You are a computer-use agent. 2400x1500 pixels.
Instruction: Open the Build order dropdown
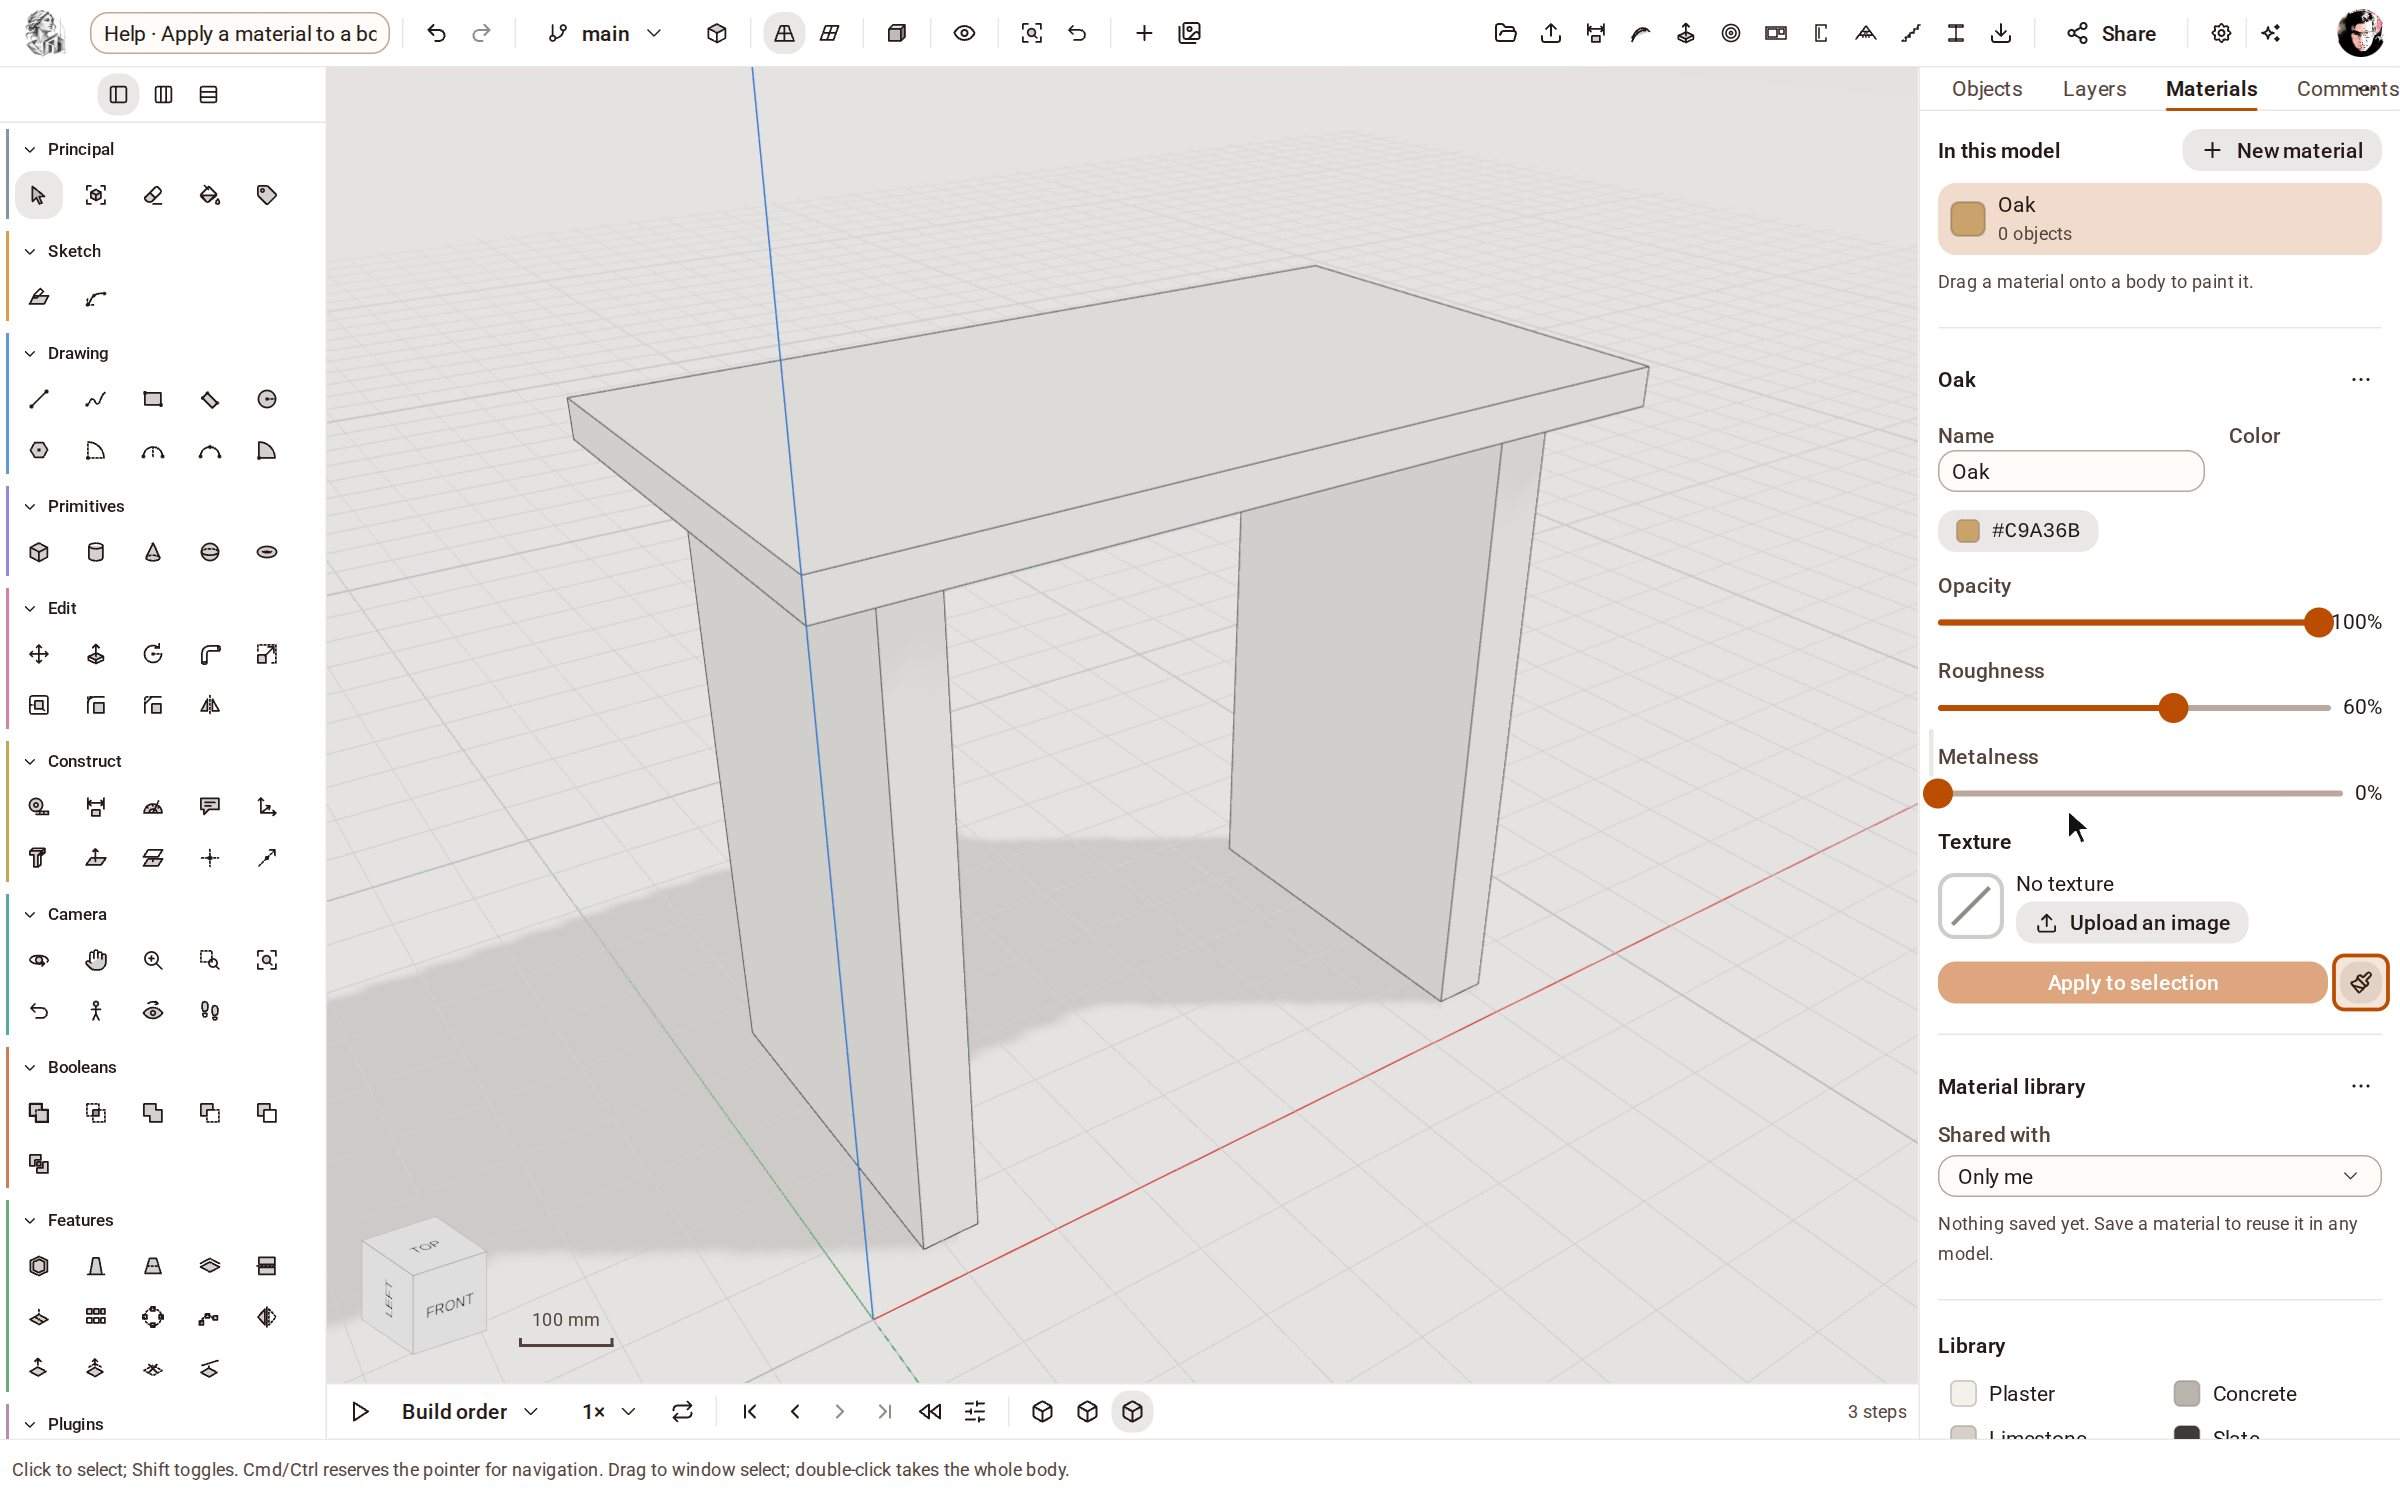tap(470, 1411)
